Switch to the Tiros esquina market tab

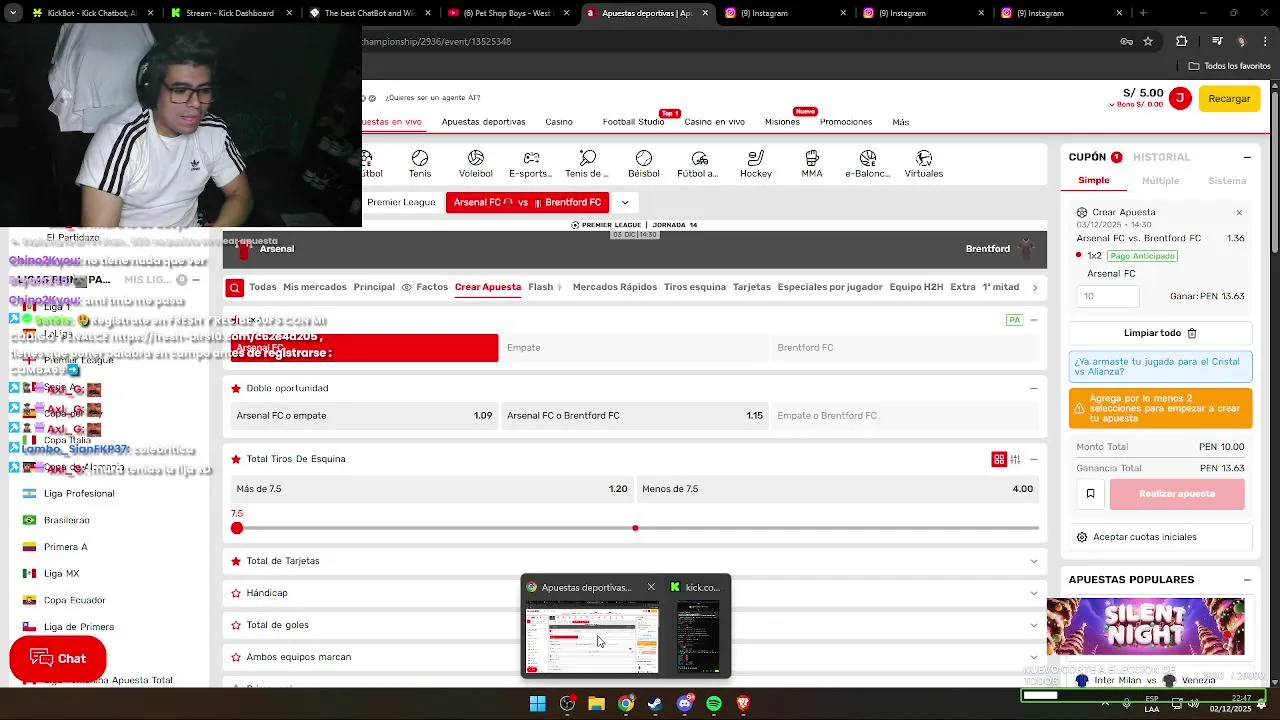[694, 287]
